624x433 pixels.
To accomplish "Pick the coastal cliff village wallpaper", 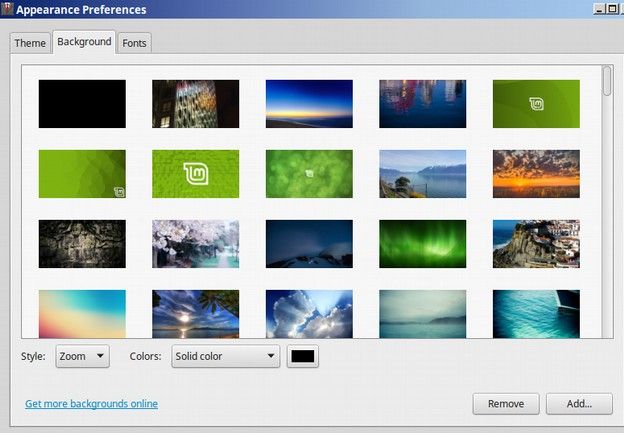I will 536,244.
